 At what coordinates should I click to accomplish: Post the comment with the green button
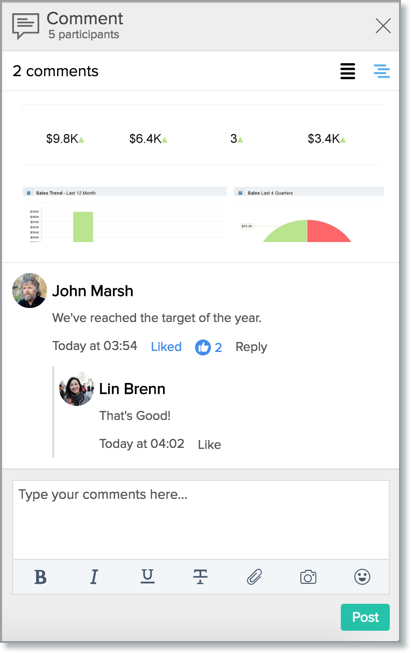365,617
